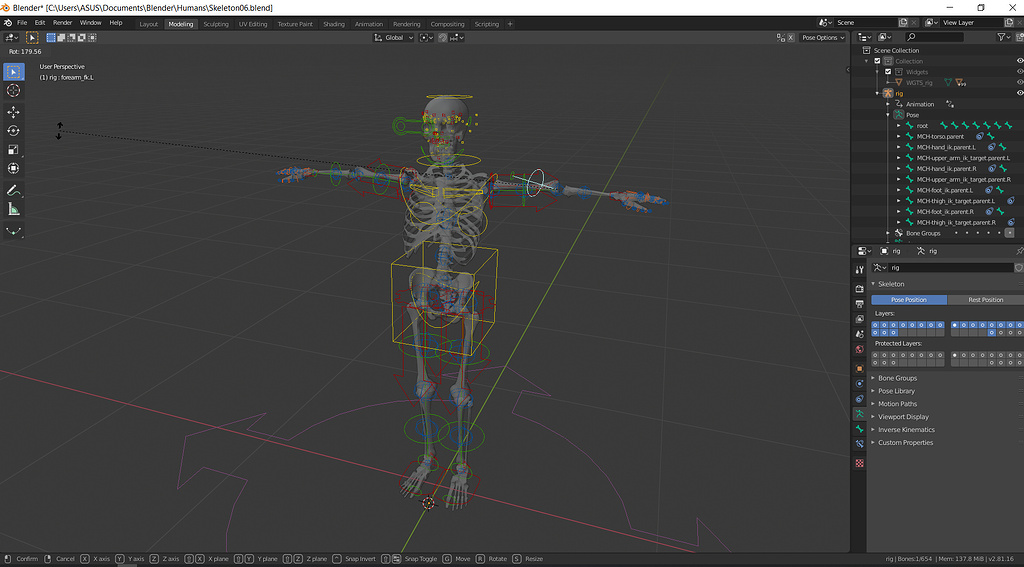Select the Measure ruler tool
The image size is (1024, 567).
tap(14, 210)
